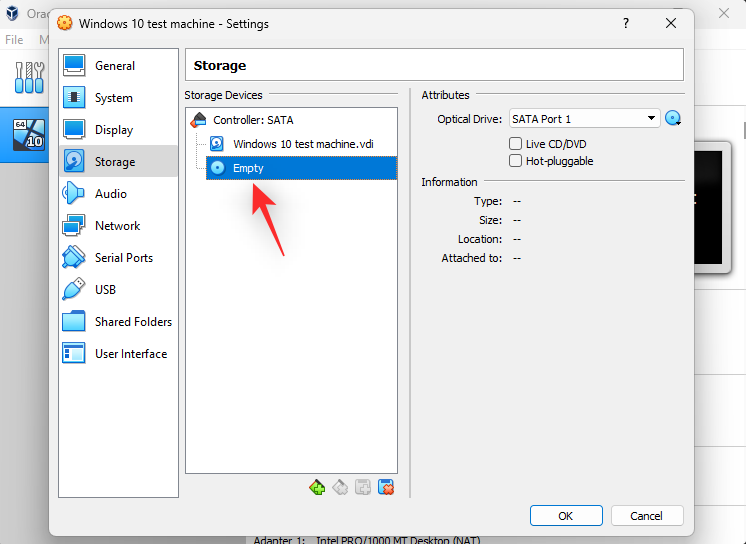The image size is (746, 544).
Task: Click the Serial Ports connector icon
Action: pyautogui.click(x=74, y=257)
